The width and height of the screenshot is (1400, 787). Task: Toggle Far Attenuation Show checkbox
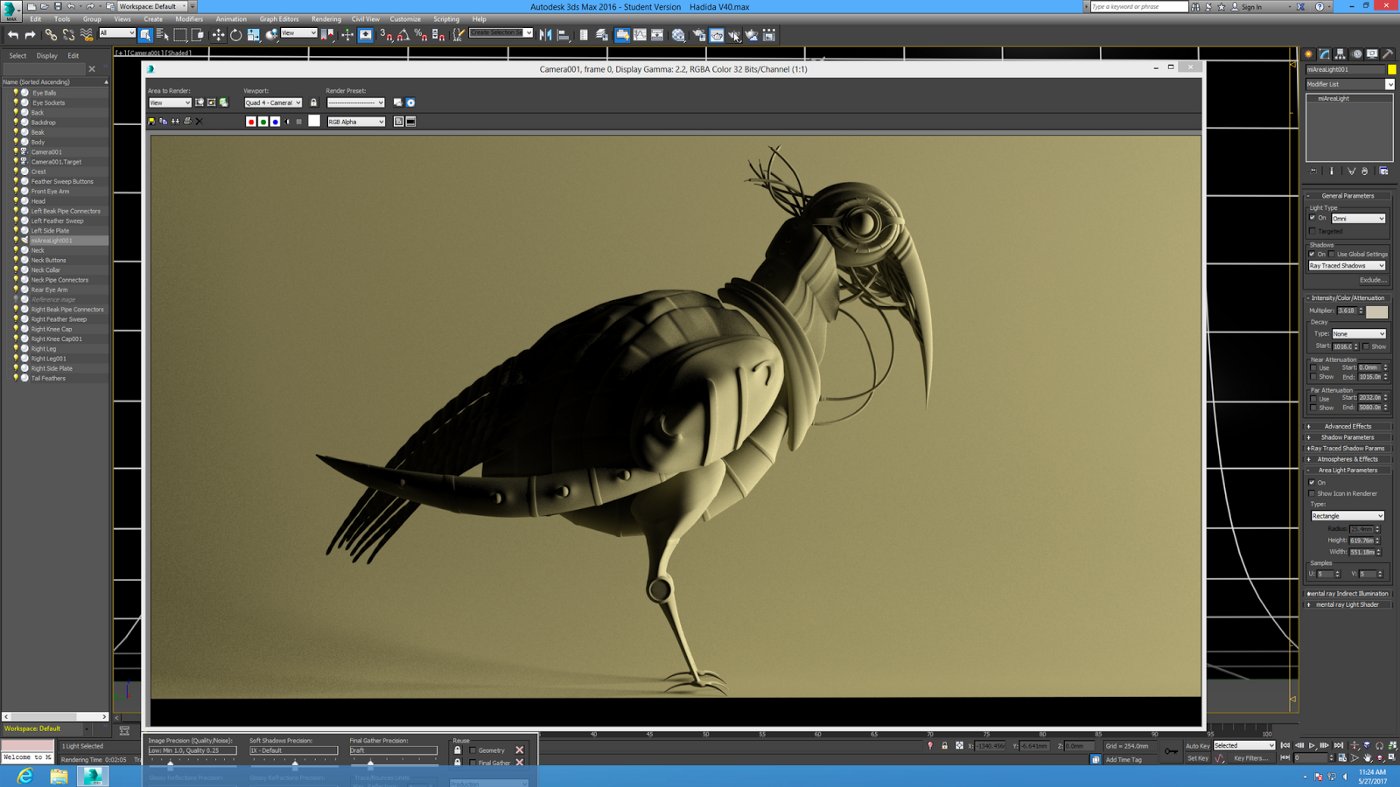[1314, 408]
